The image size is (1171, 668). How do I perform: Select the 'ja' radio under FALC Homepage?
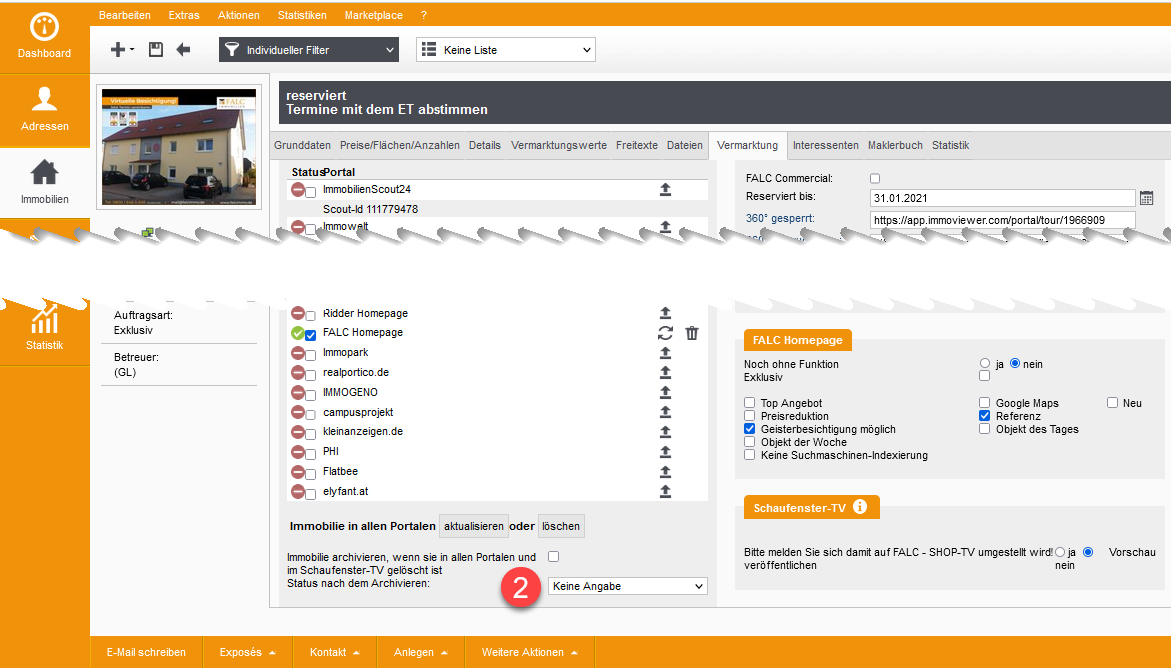tap(985, 364)
